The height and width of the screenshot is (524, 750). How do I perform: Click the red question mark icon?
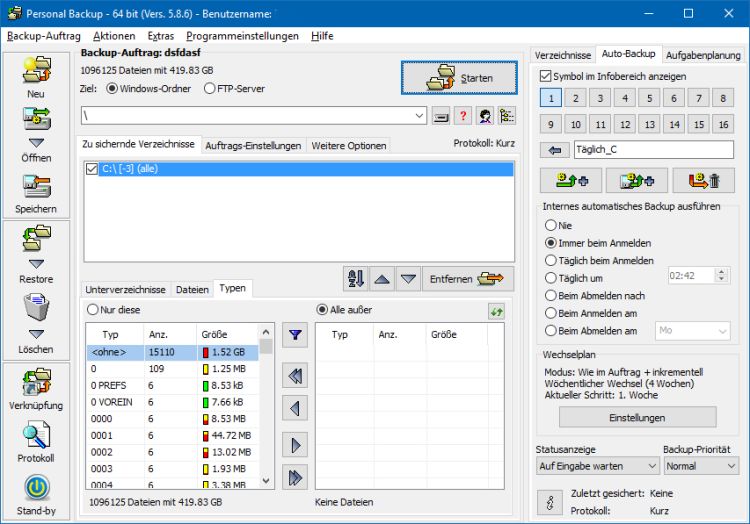point(463,116)
